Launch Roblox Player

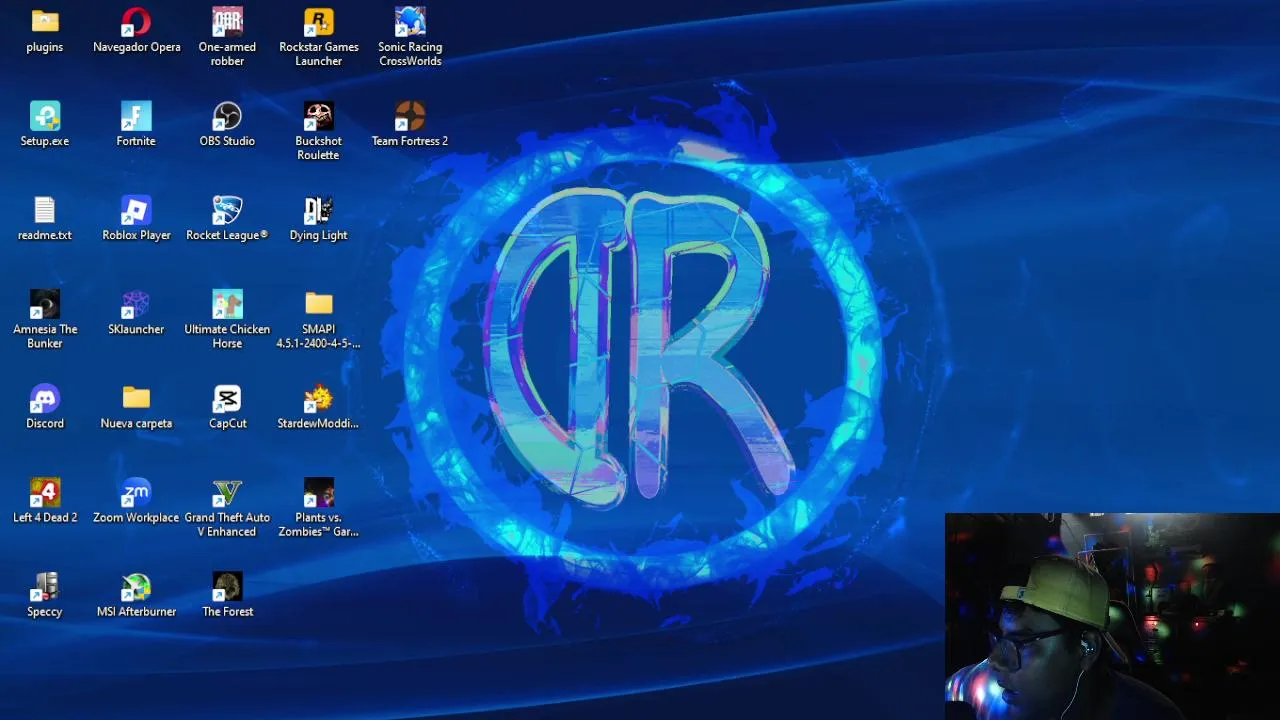136,210
